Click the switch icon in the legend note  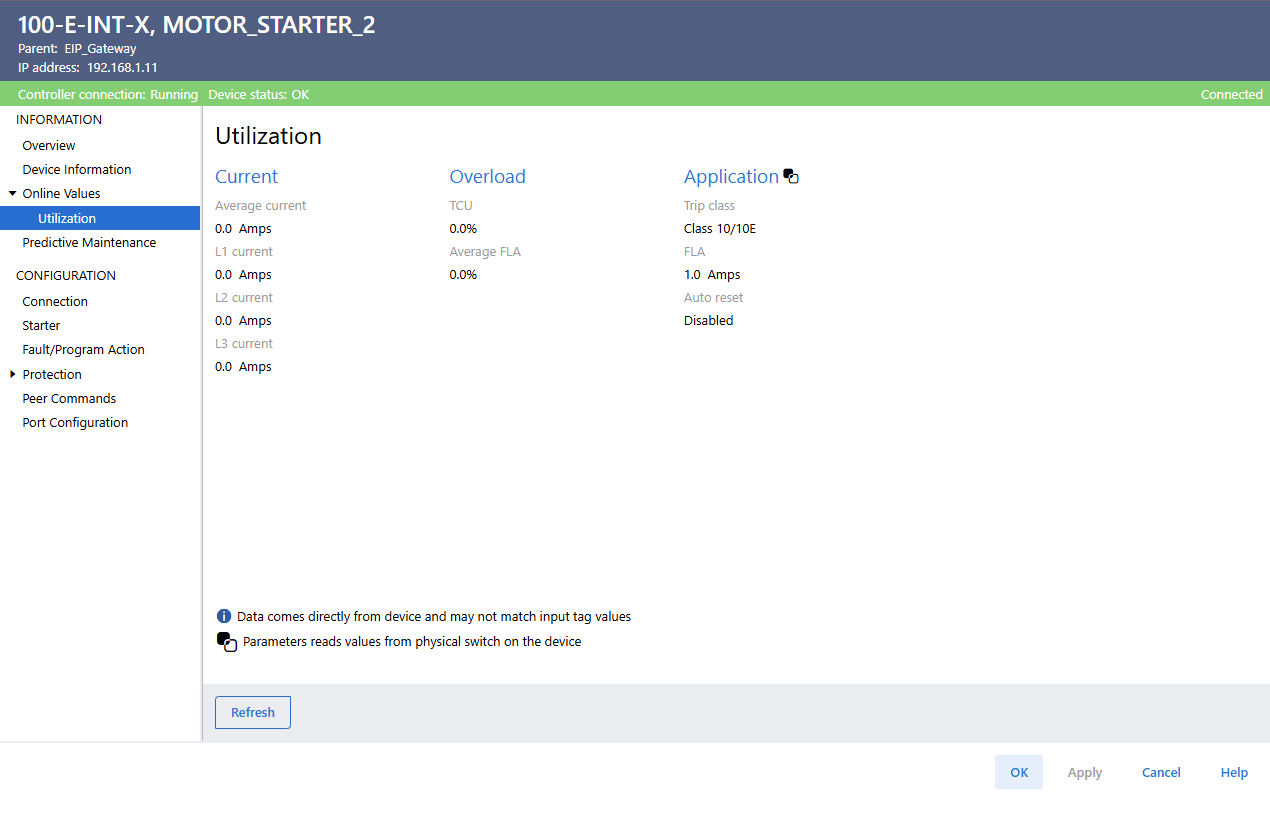[227, 642]
